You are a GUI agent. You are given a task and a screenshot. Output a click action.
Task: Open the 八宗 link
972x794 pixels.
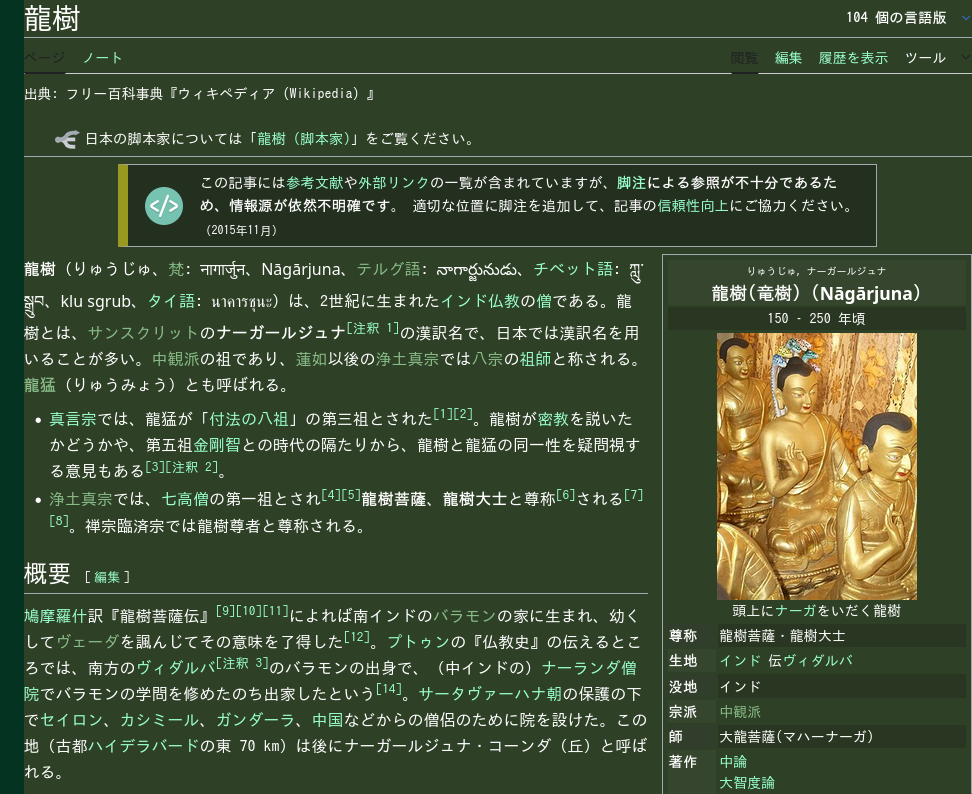pos(487,359)
